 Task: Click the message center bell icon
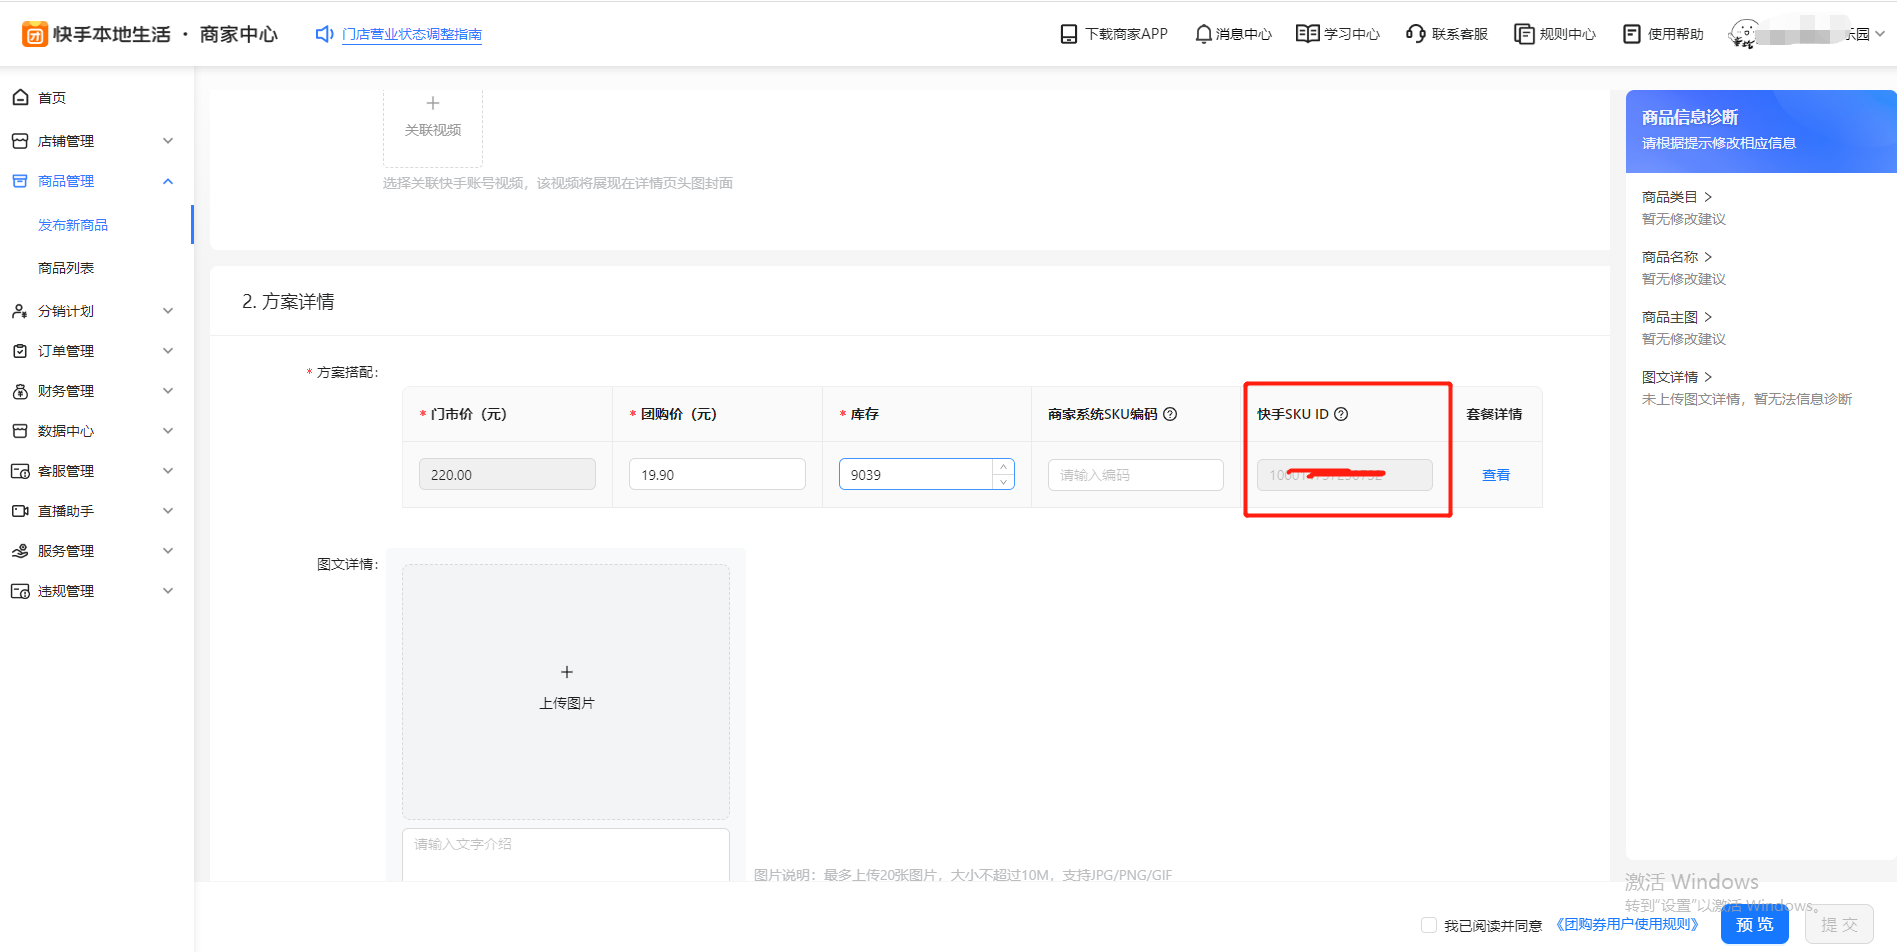[x=1203, y=34]
